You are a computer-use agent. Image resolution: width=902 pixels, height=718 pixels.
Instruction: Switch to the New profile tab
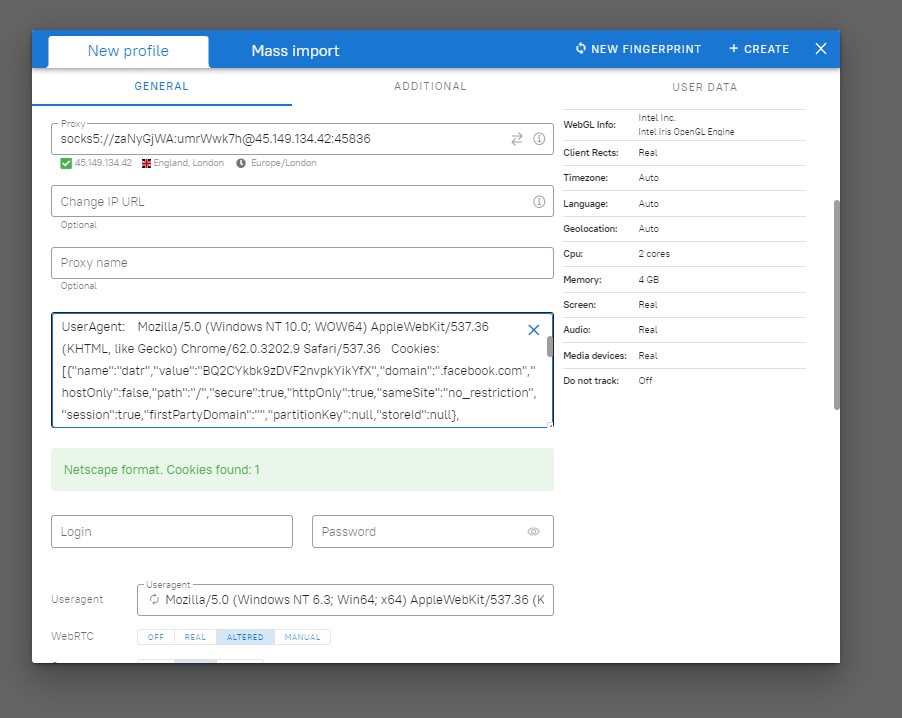[128, 51]
